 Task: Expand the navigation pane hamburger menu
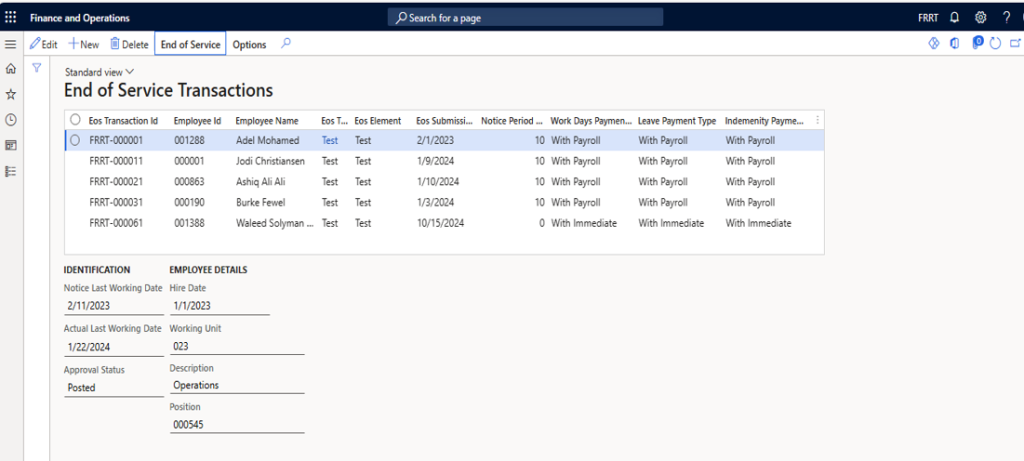tap(11, 44)
